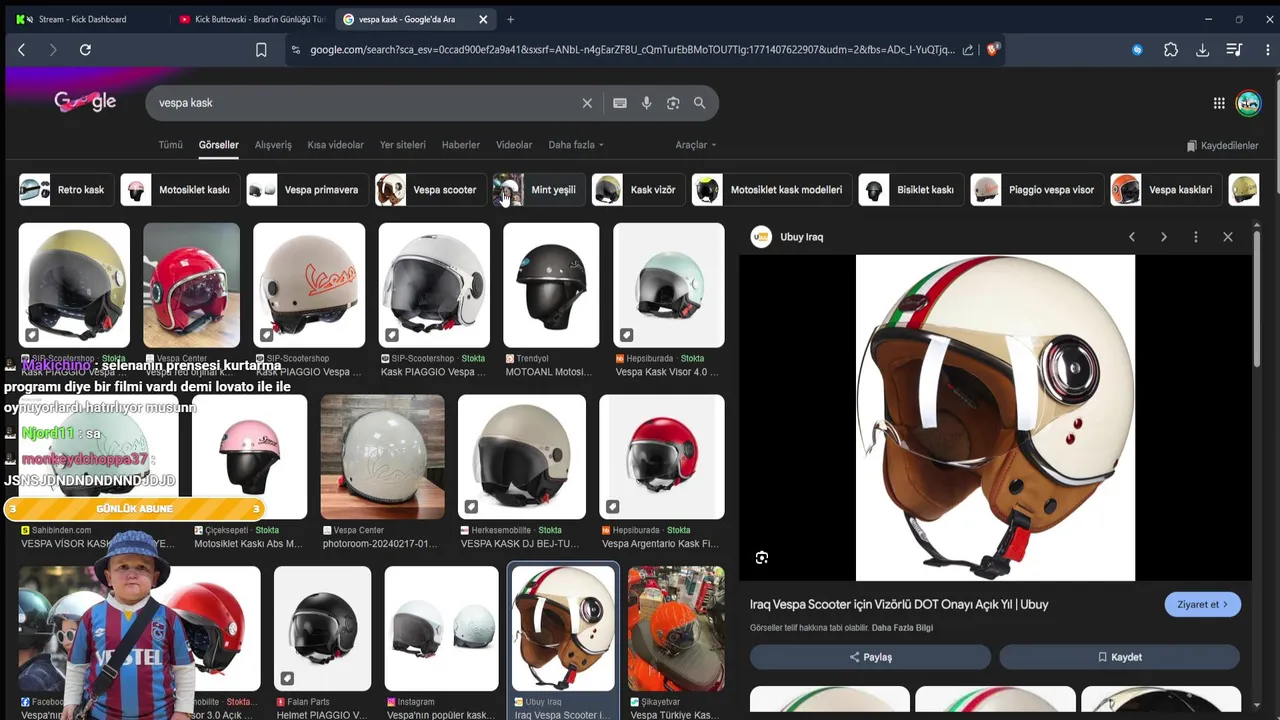
Task: Open Kaydedilenler saved items
Action: 1222,146
